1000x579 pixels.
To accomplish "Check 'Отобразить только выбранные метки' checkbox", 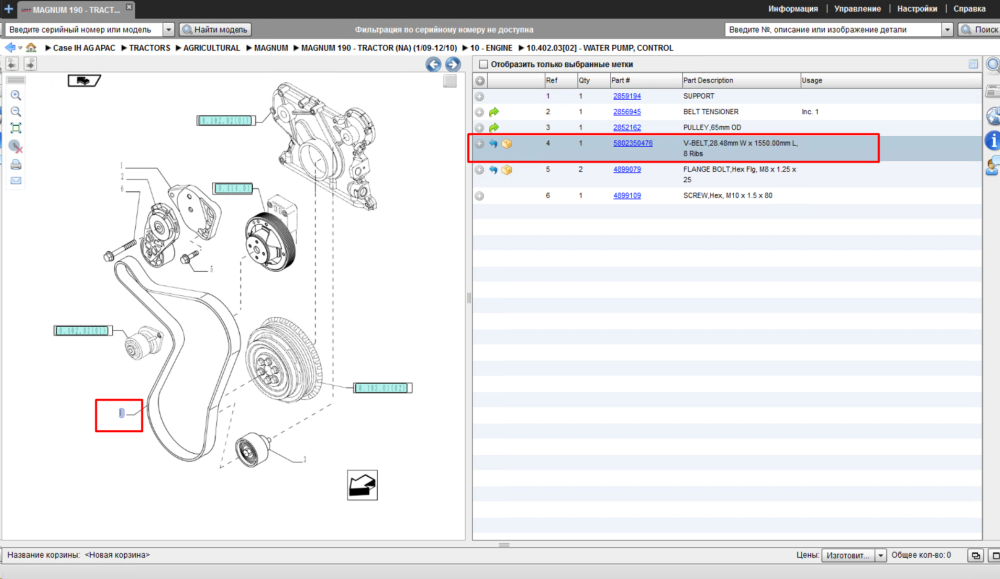I will [x=483, y=64].
